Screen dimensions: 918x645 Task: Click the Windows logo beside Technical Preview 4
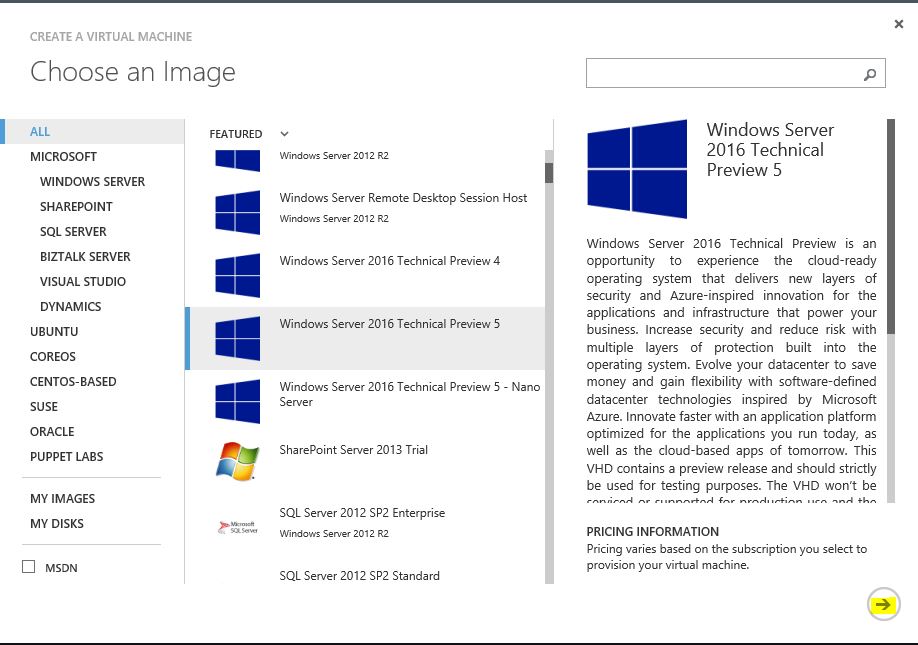point(238,275)
